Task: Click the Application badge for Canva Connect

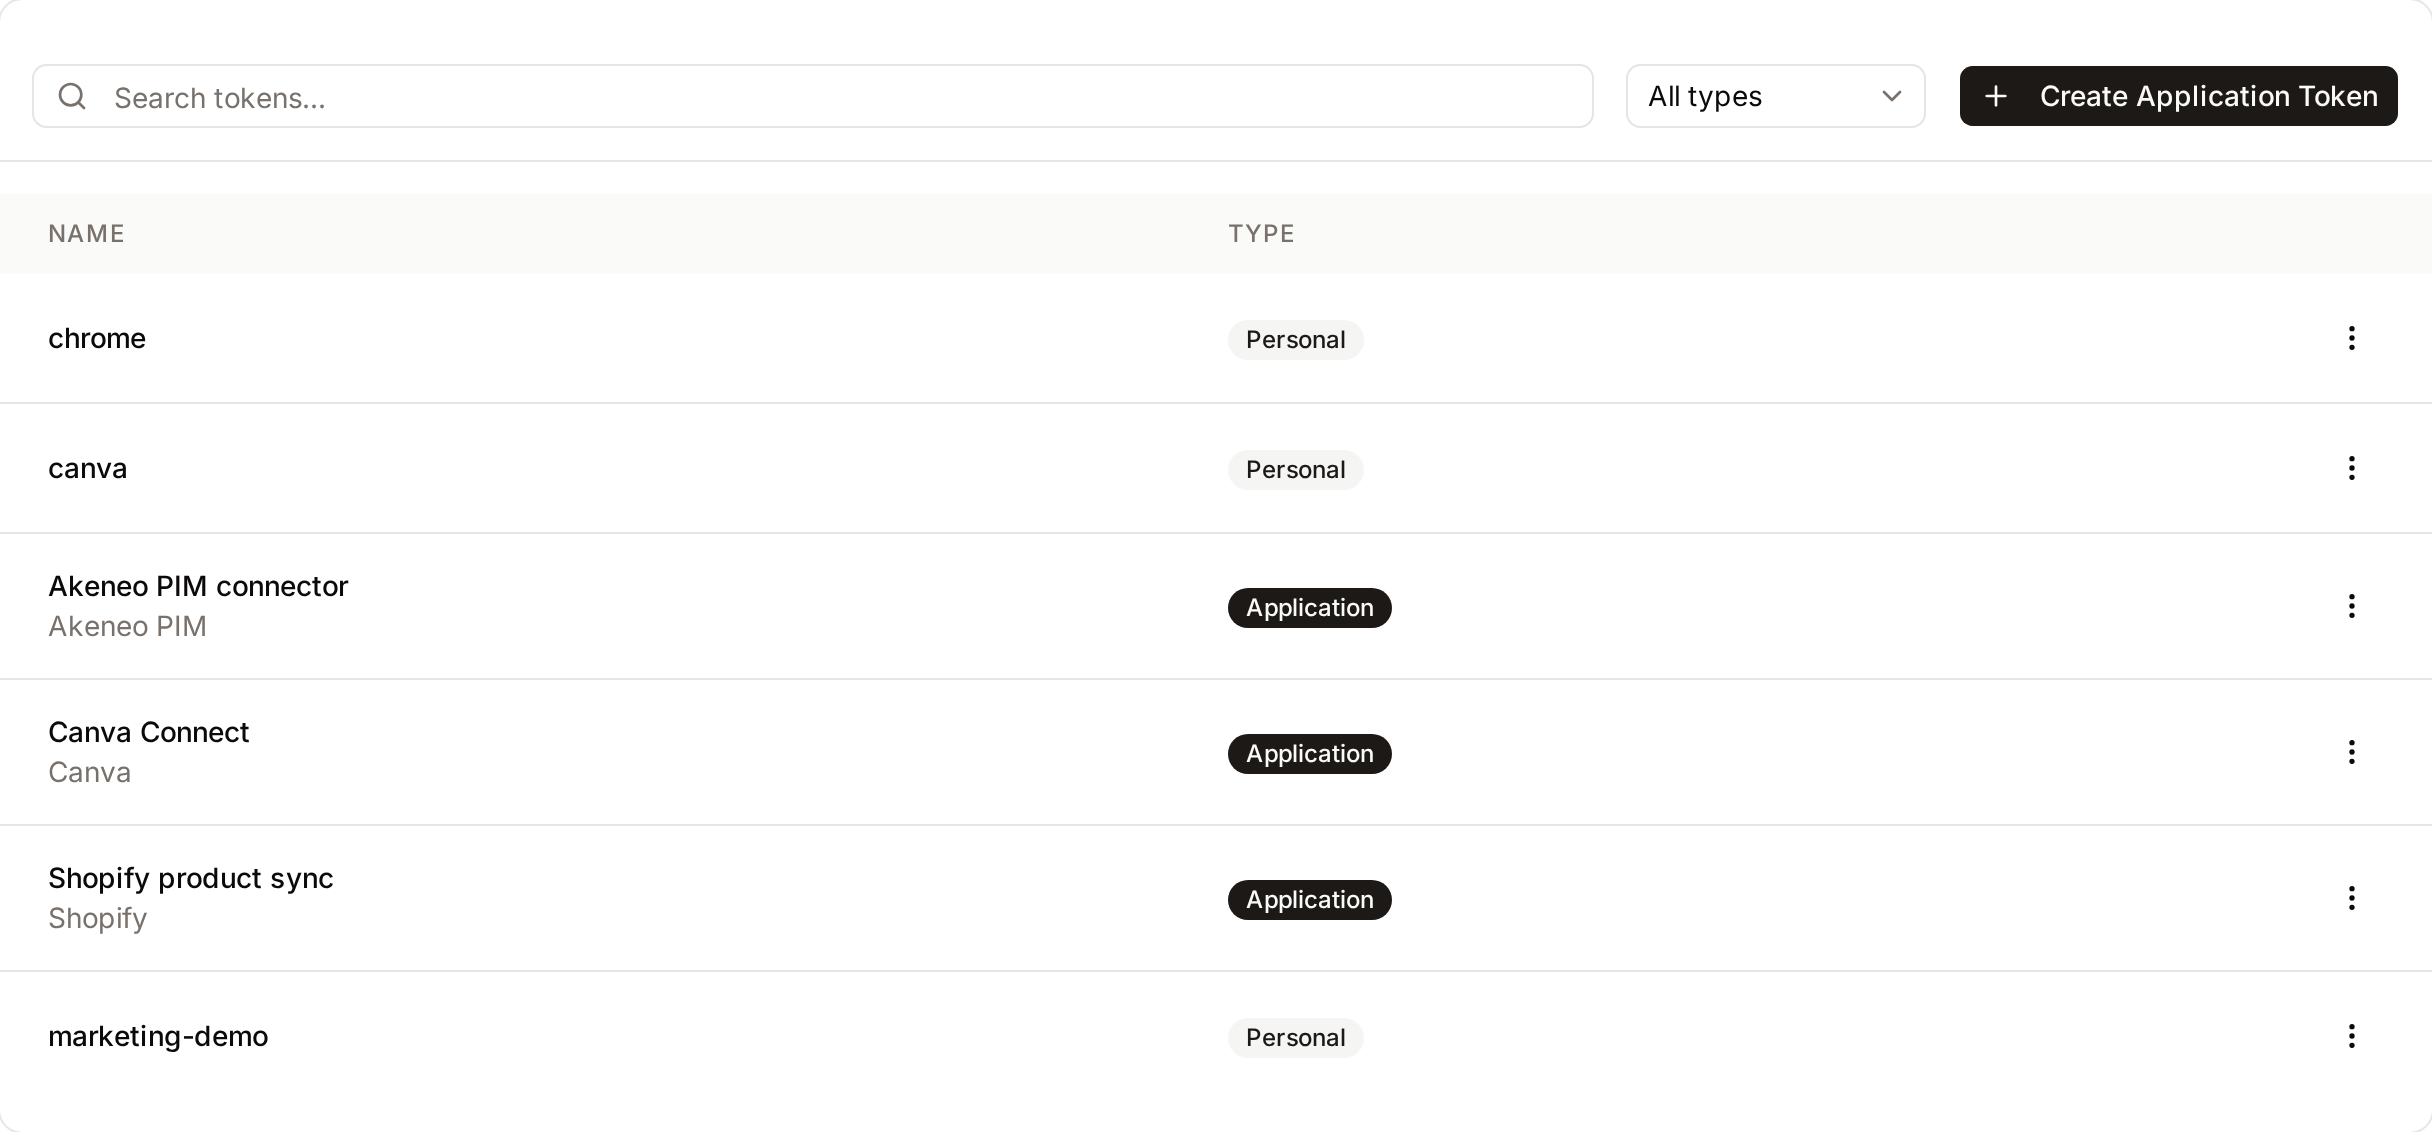Action: pyautogui.click(x=1309, y=754)
